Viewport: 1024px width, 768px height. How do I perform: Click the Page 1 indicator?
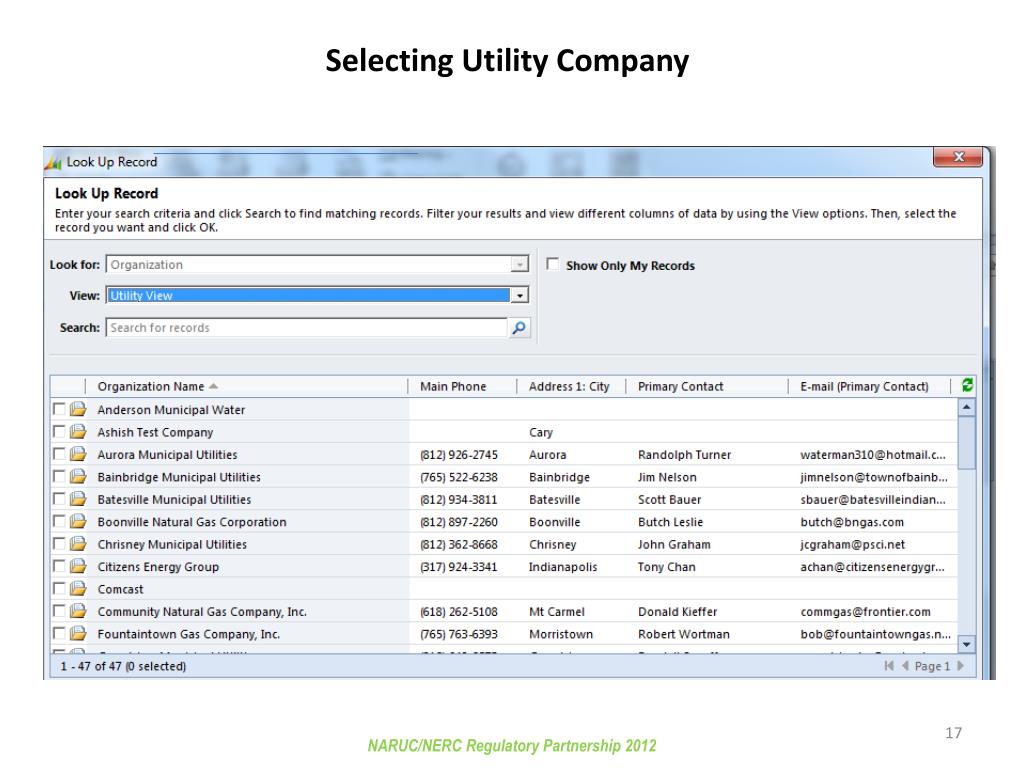[x=932, y=666]
